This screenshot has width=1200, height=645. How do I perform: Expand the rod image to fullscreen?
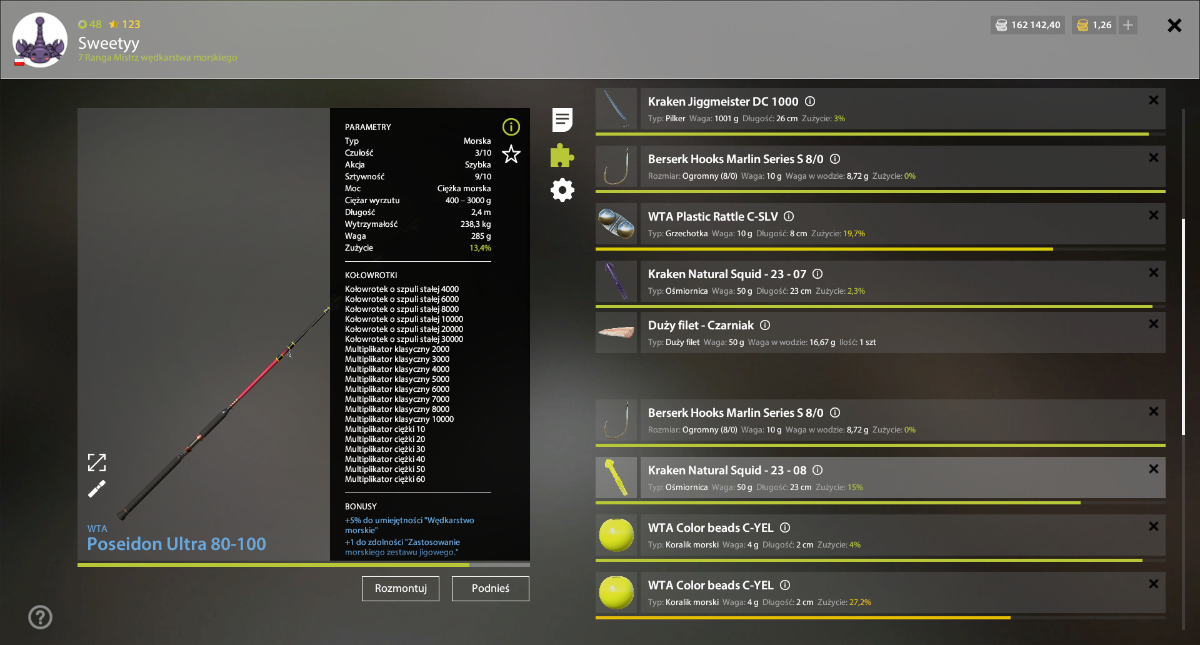click(96, 462)
